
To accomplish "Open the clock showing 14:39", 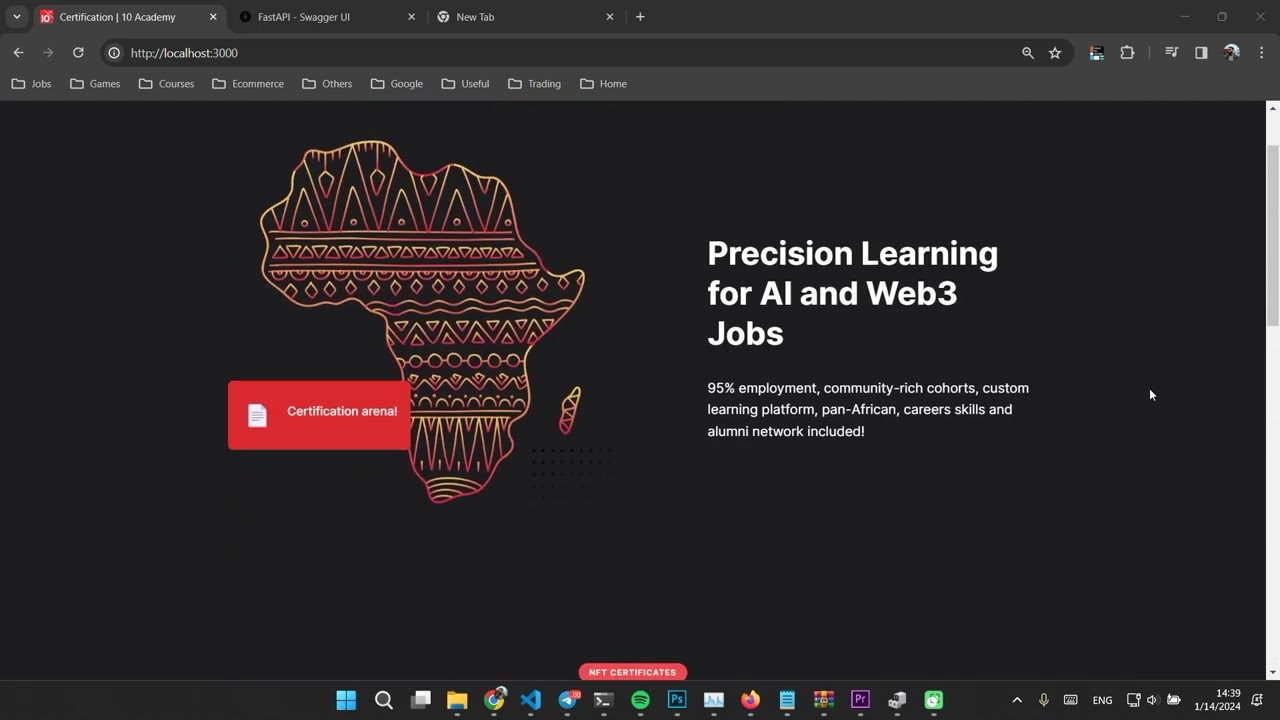I will [x=1217, y=700].
